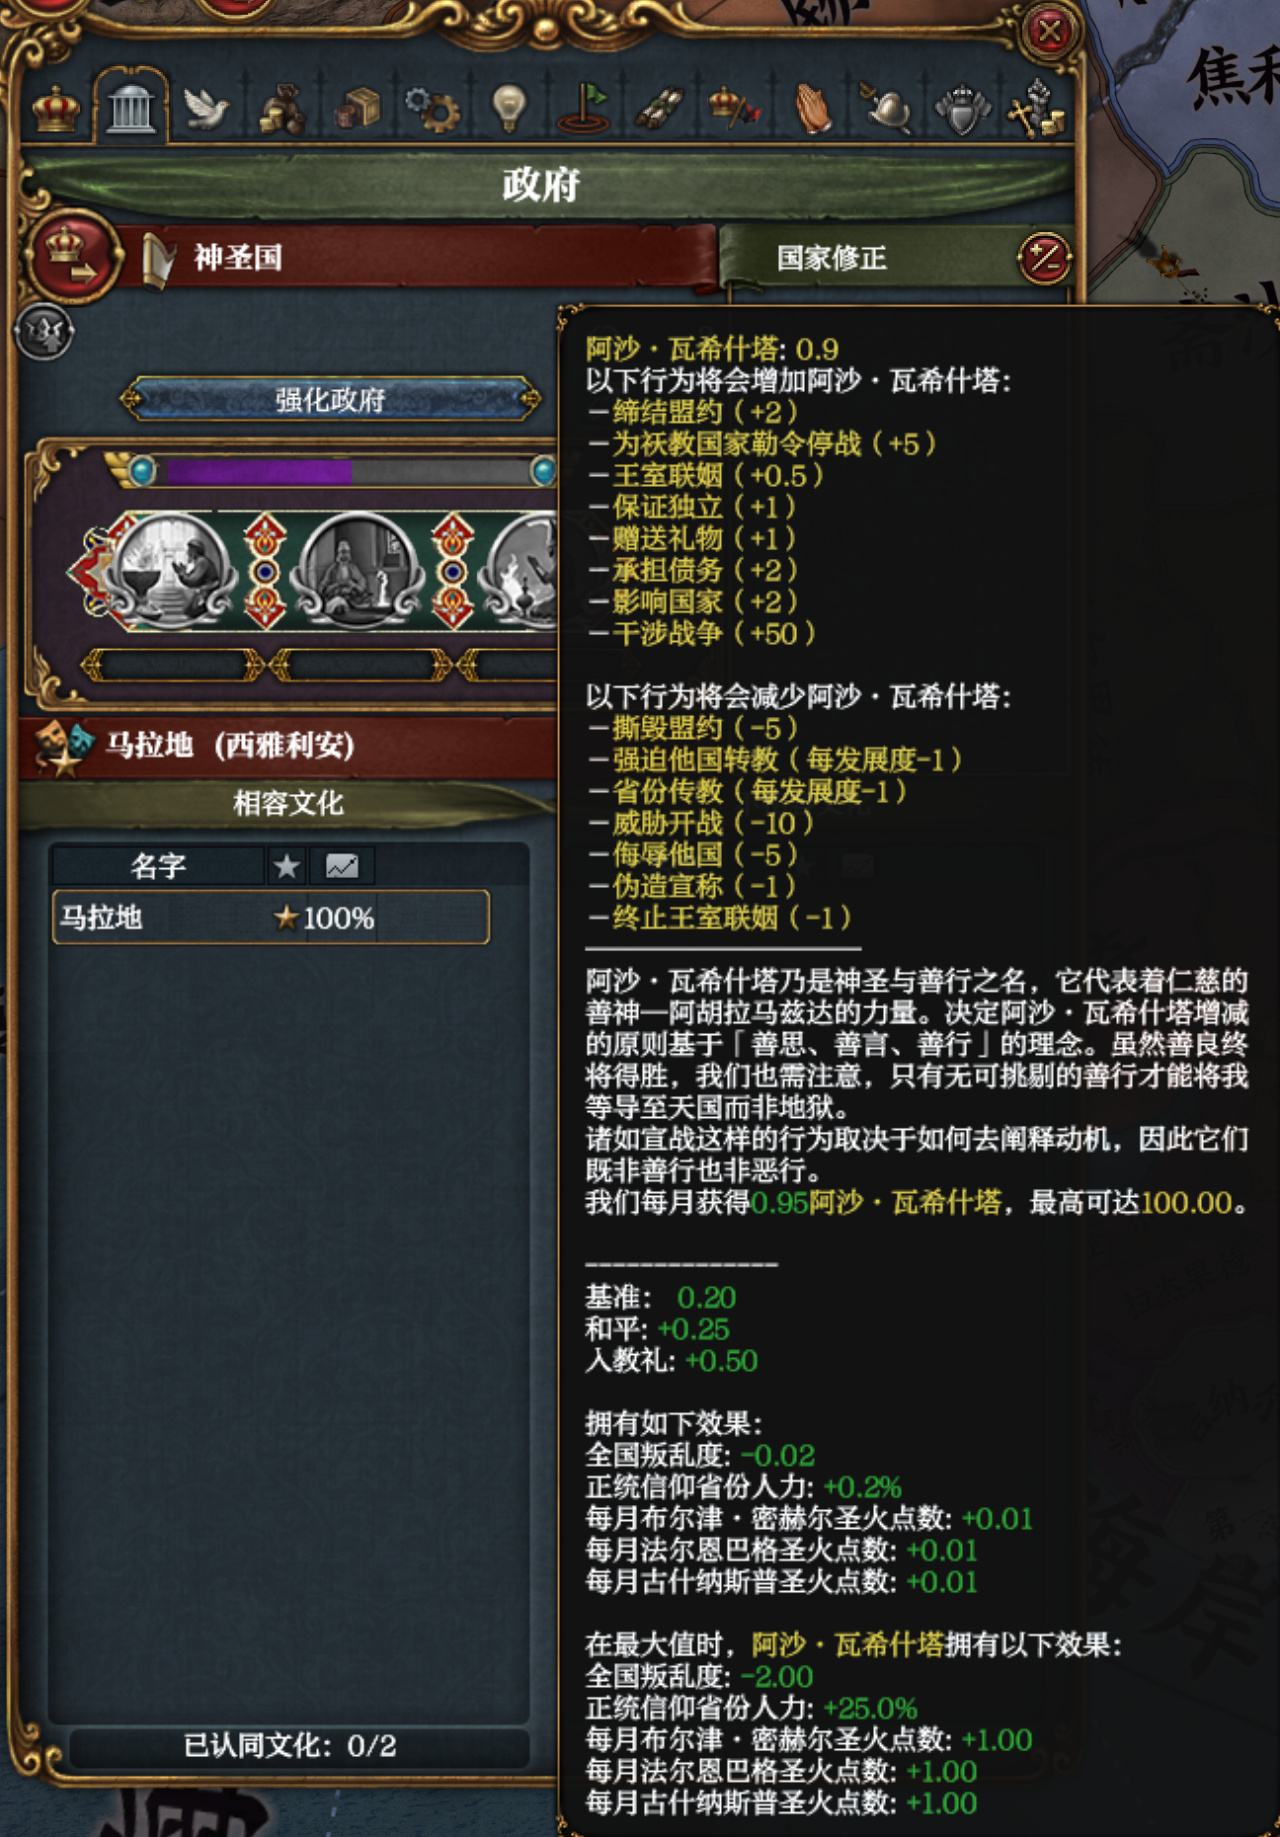Select the second government reform portrait
Image resolution: width=1280 pixels, height=1837 pixels.
coord(358,570)
